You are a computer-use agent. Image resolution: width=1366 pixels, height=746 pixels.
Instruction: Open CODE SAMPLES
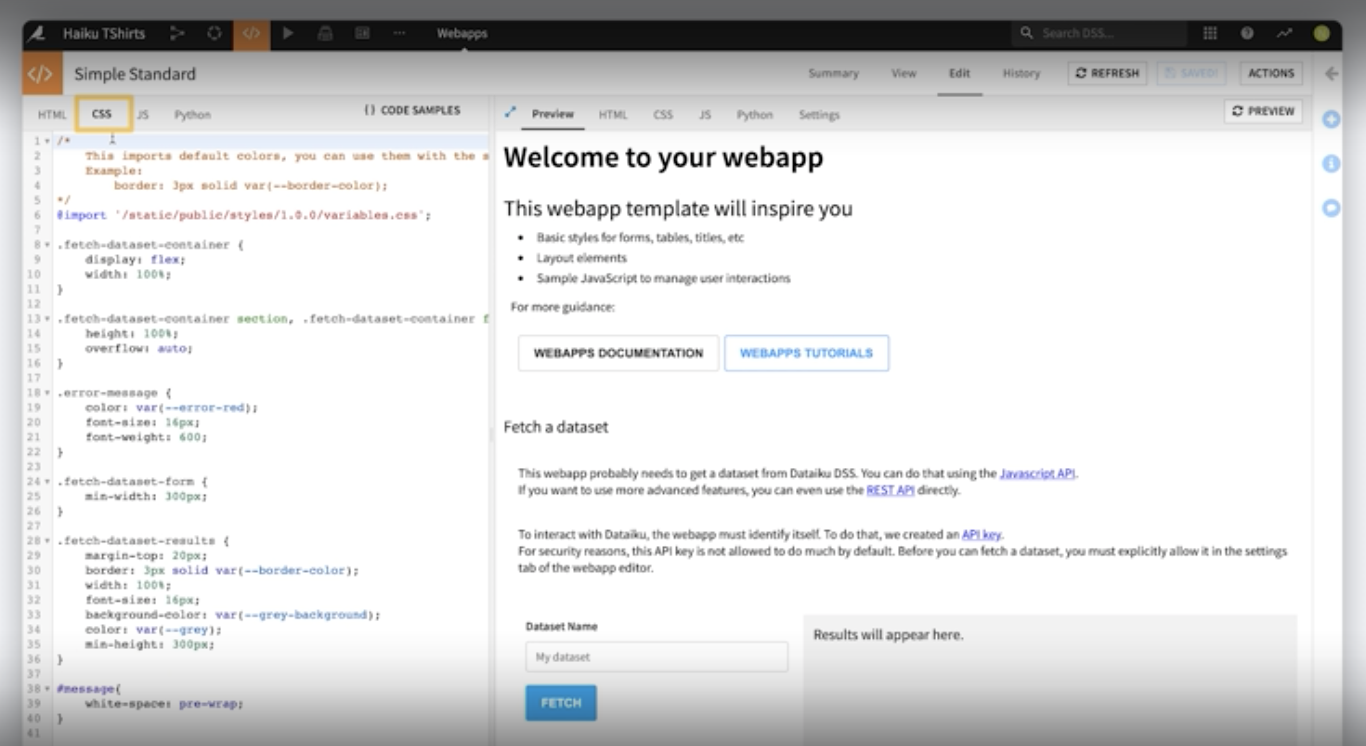[x=412, y=110]
